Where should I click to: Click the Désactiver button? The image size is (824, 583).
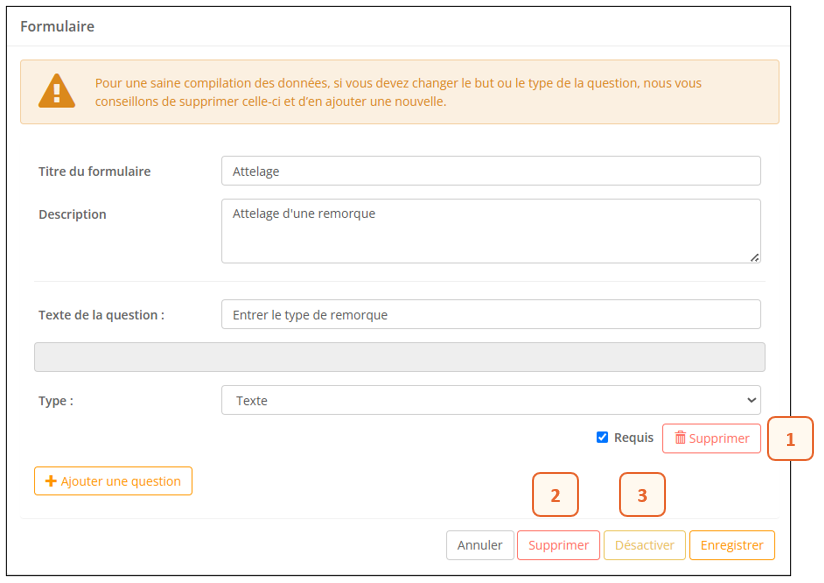click(644, 545)
